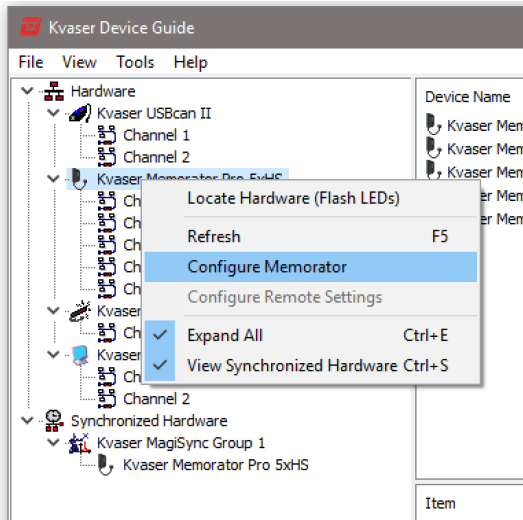Screen dimensions: 523x520
Task: Select the Hardware network root icon
Action: (54, 91)
